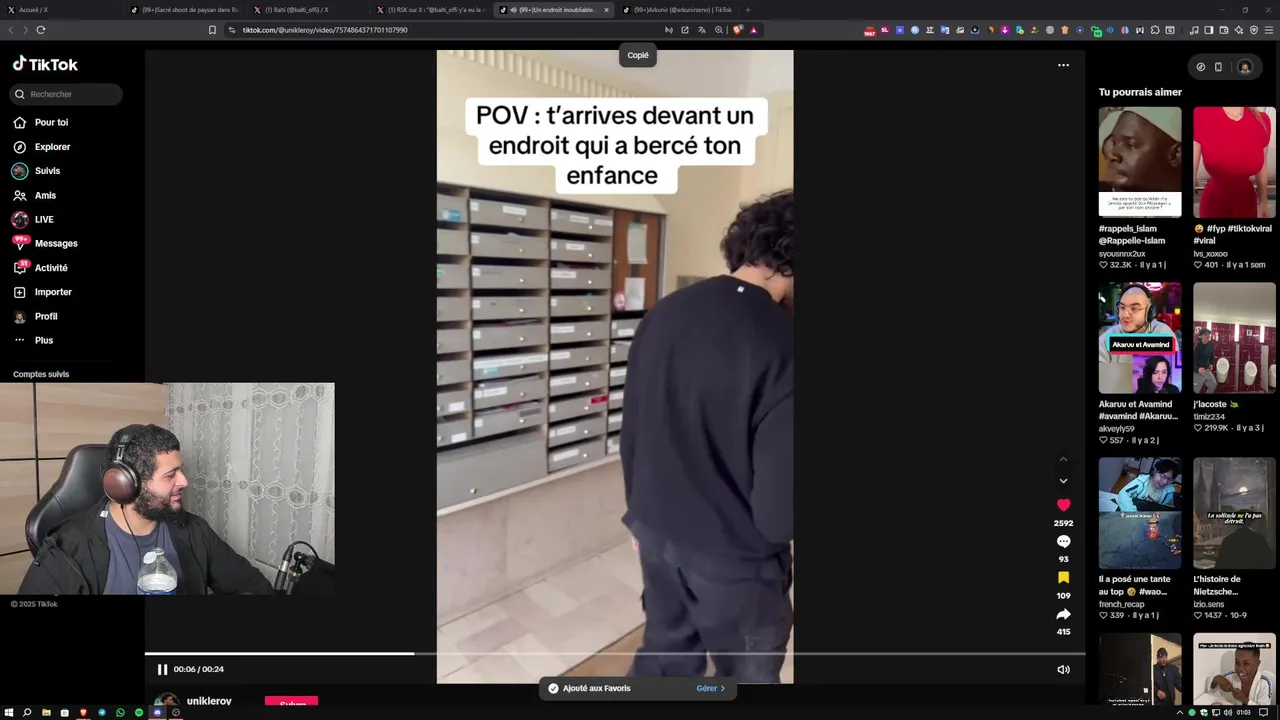Open syousnnx2ux creator link

[x=1122, y=254]
